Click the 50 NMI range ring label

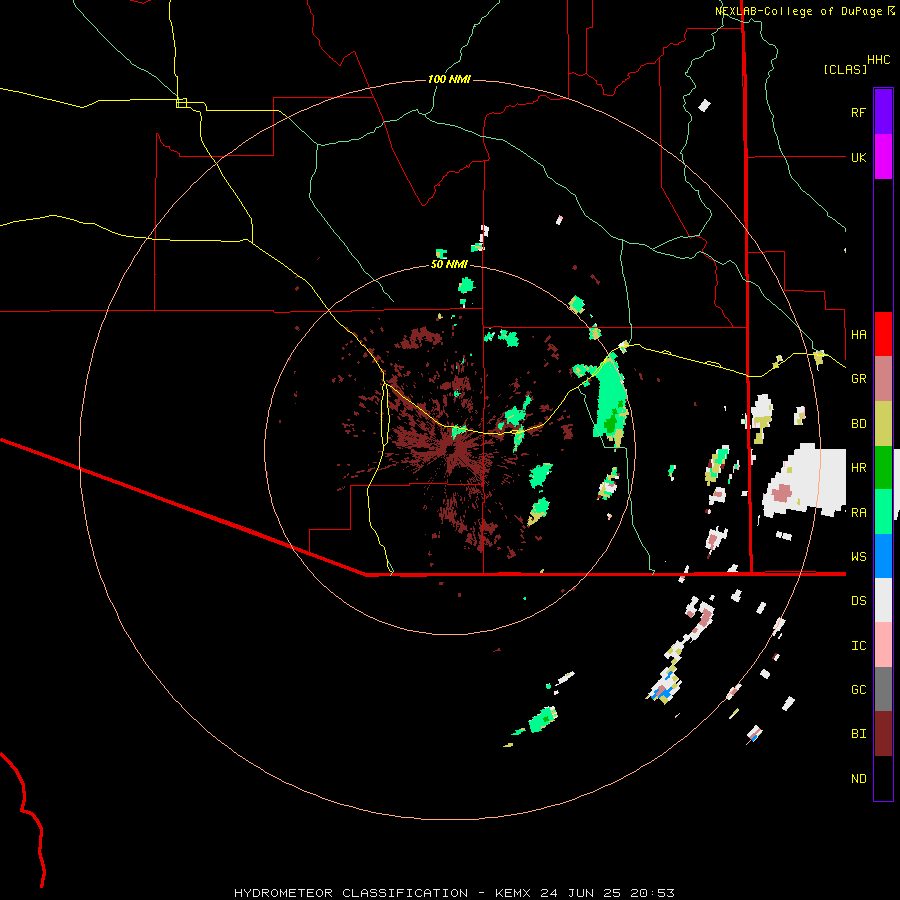tap(449, 264)
